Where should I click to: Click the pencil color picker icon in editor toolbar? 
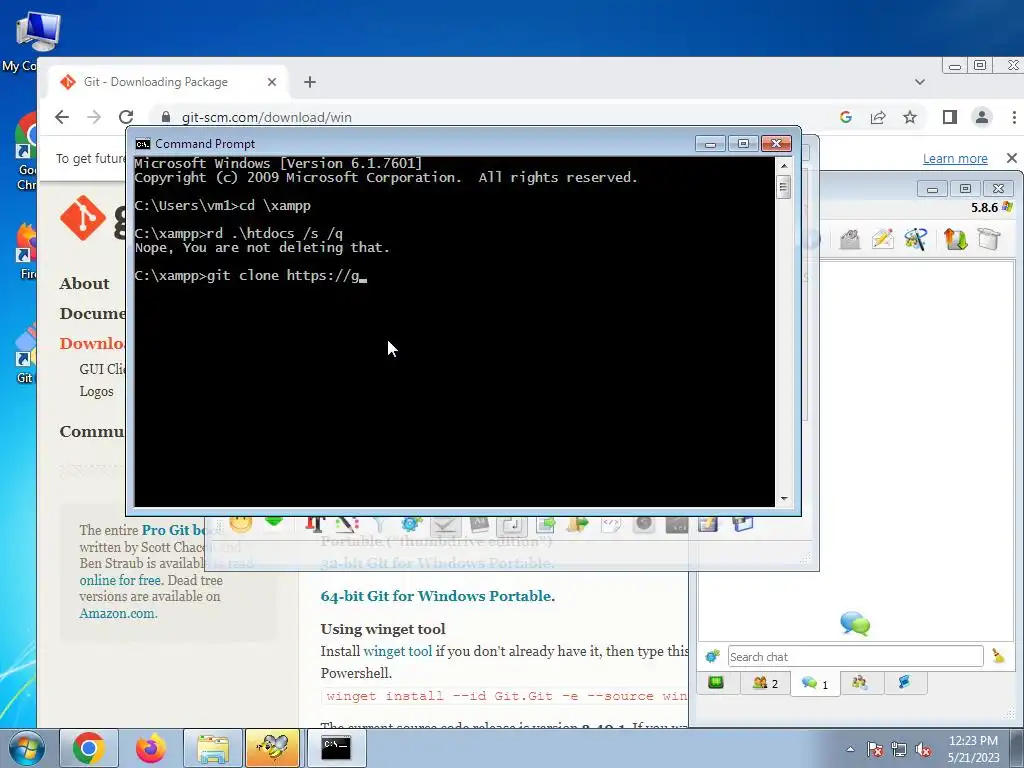(x=347, y=522)
